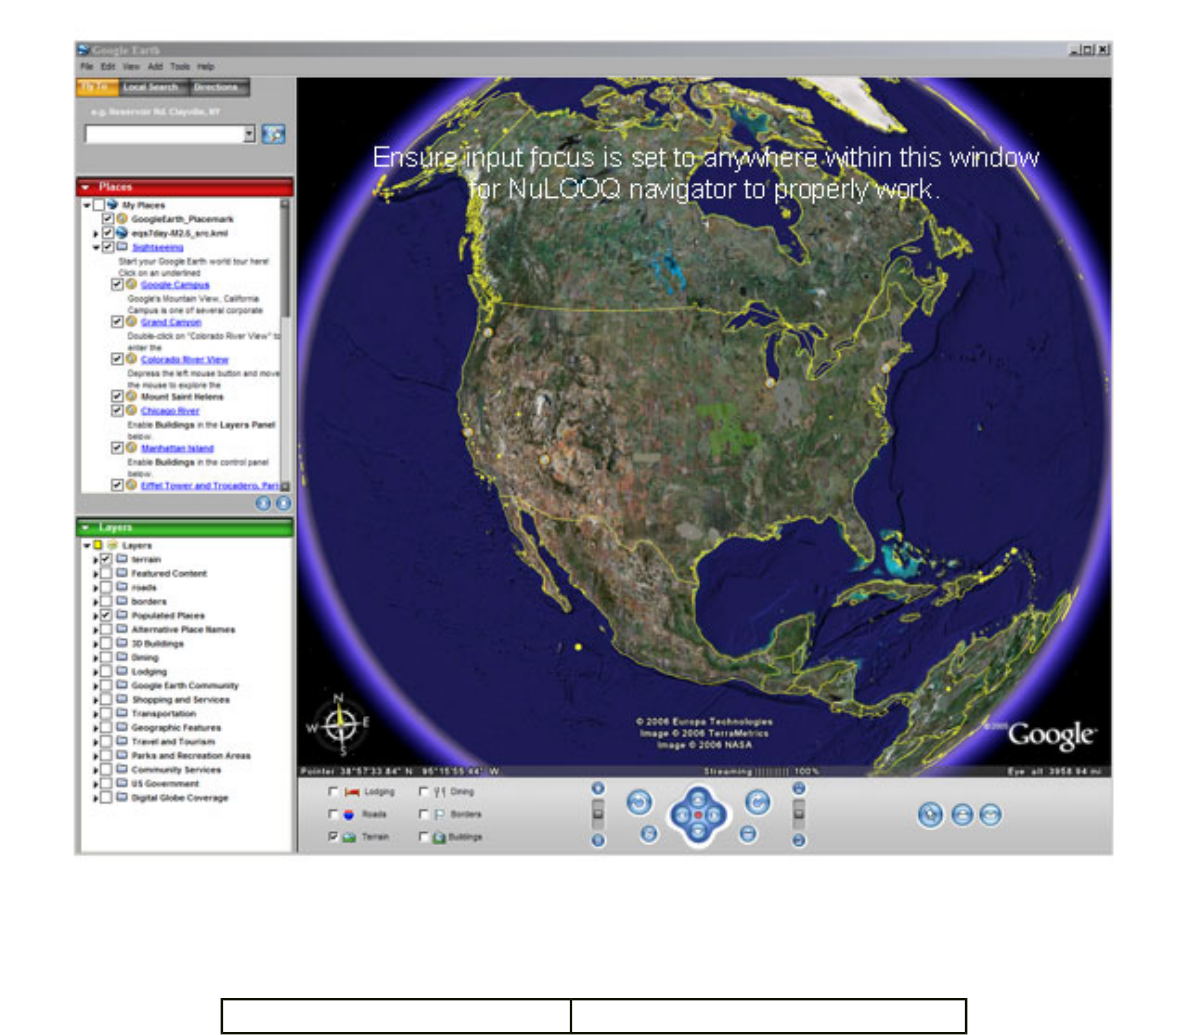Select the Fly To tab

pyautogui.click(x=97, y=87)
